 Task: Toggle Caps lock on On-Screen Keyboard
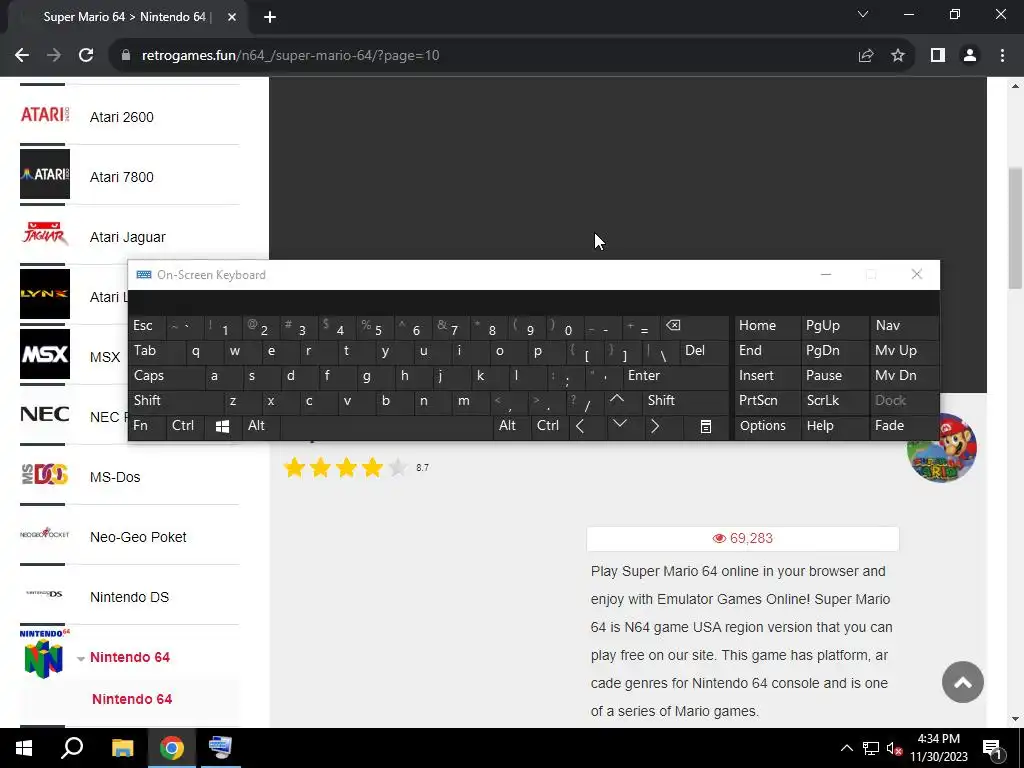166,376
